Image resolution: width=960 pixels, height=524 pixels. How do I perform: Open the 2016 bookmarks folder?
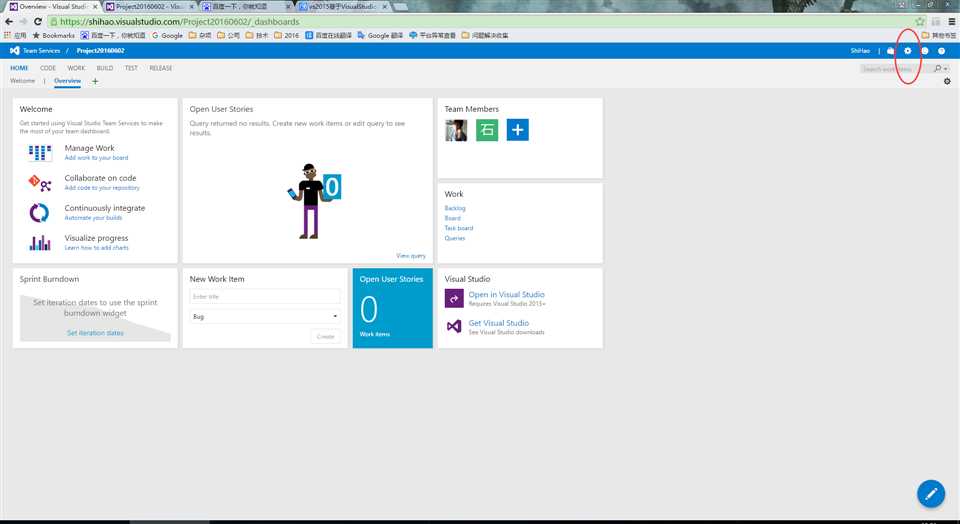(x=287, y=36)
